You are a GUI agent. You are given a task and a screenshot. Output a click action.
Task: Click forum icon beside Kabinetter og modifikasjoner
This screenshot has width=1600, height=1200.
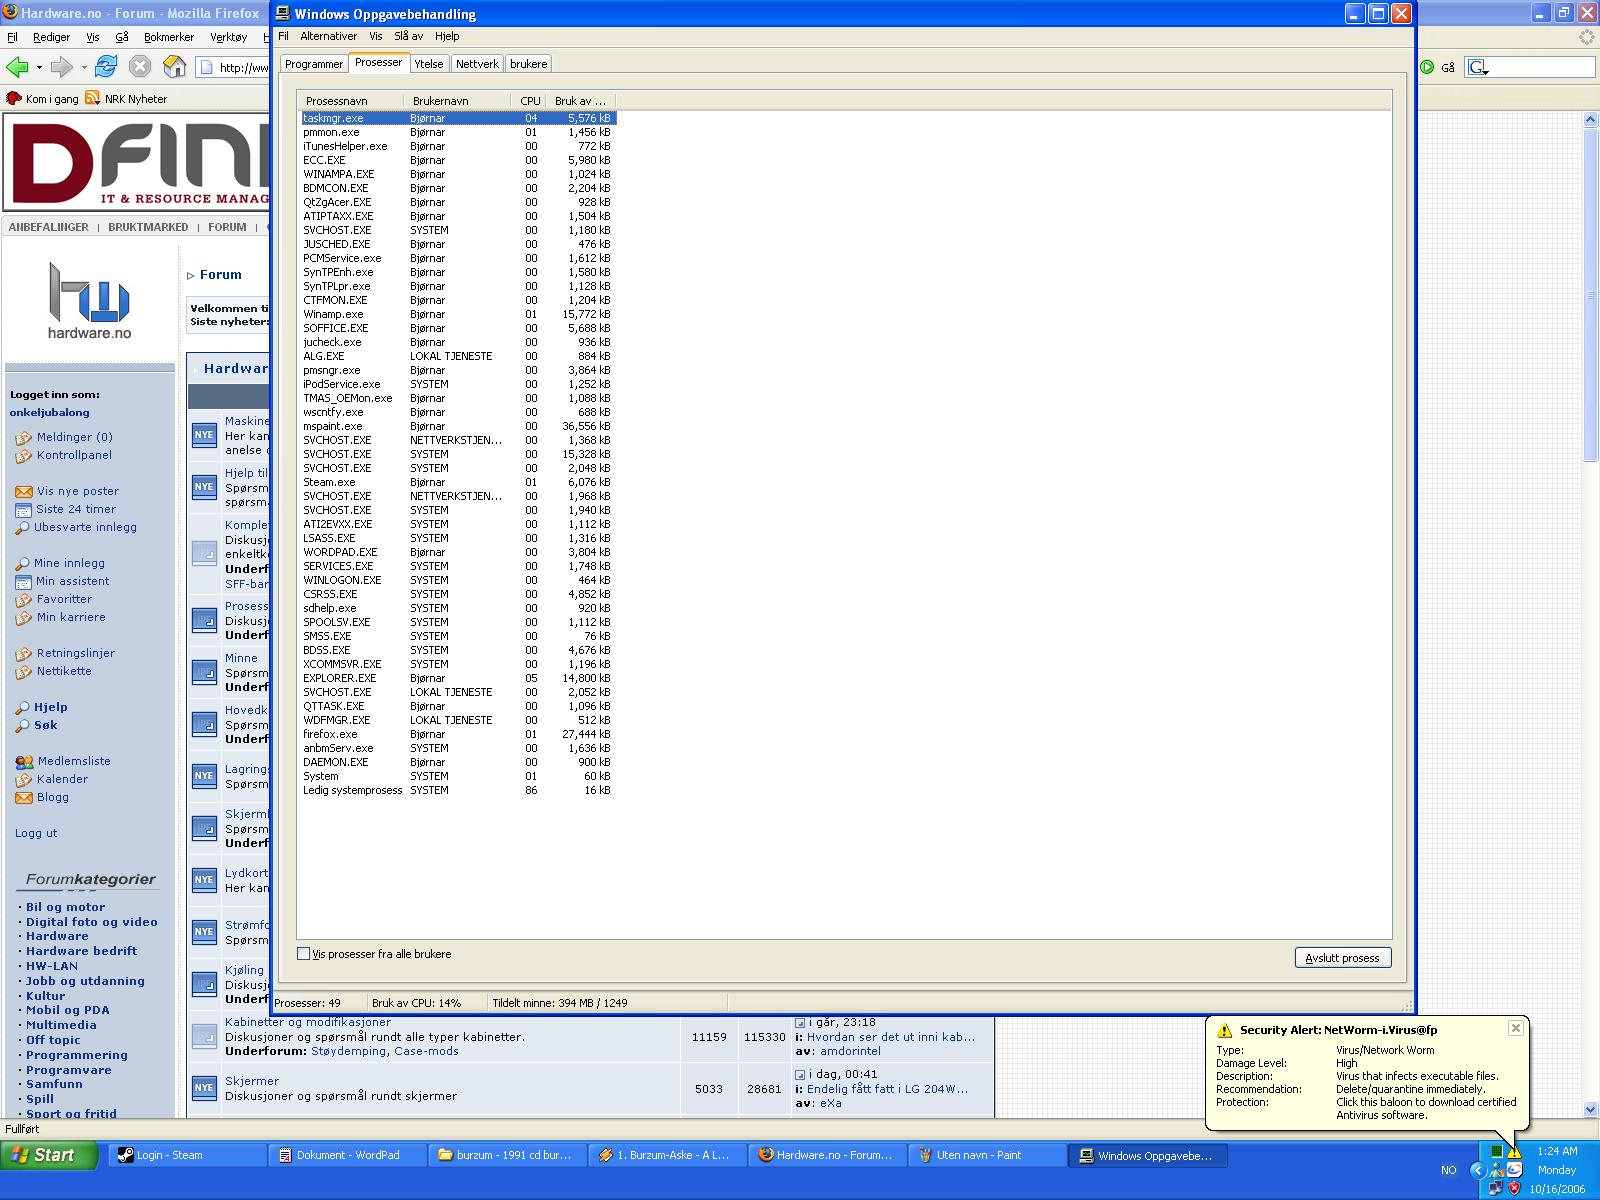(x=204, y=1036)
